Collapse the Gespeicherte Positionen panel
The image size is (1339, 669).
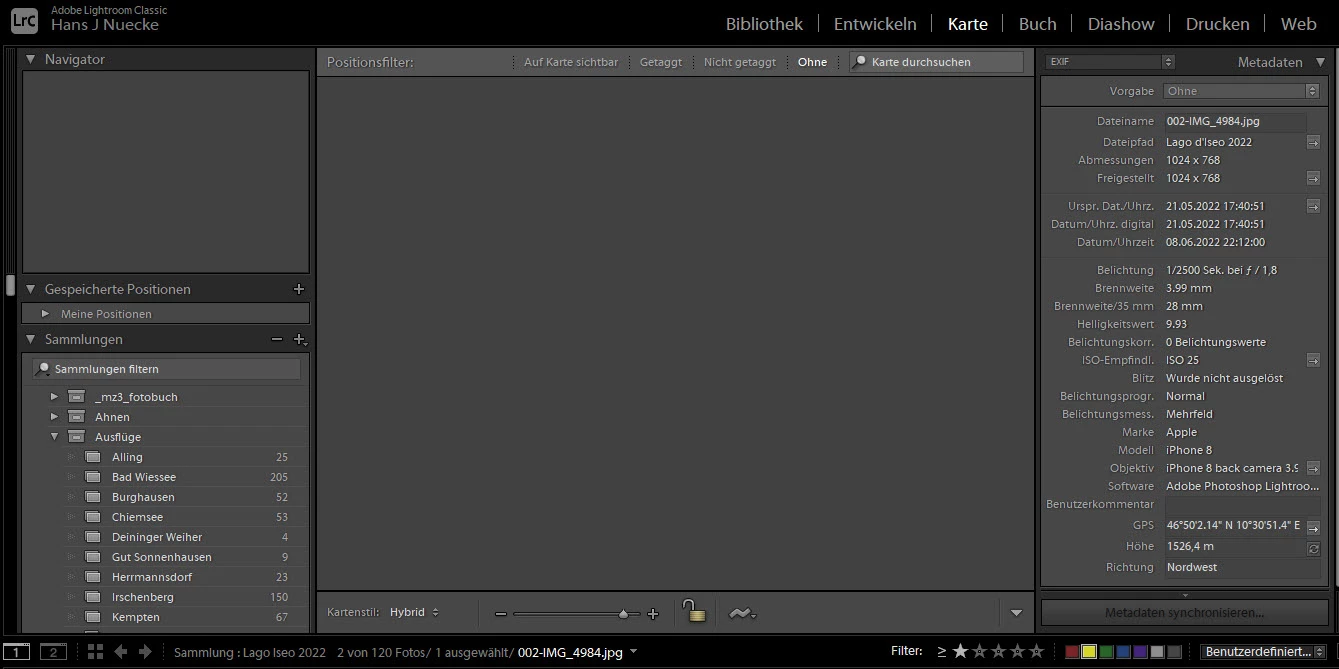(x=30, y=289)
